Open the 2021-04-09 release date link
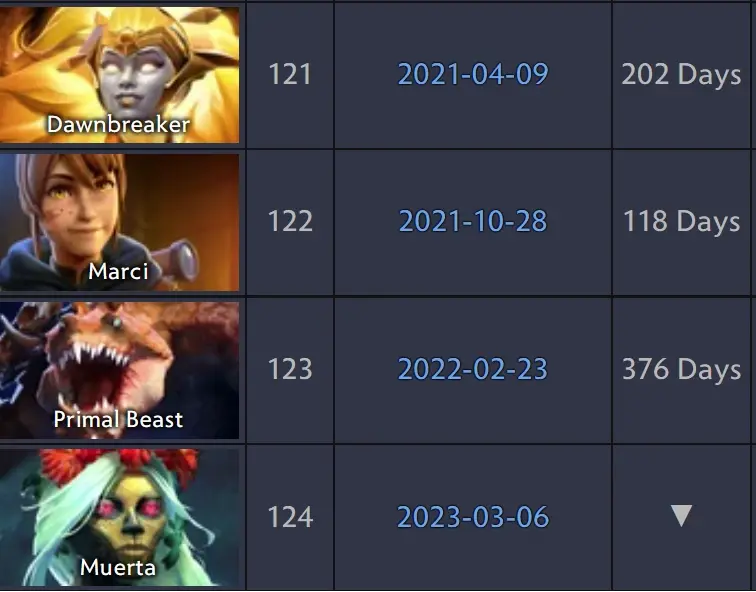 [473, 74]
